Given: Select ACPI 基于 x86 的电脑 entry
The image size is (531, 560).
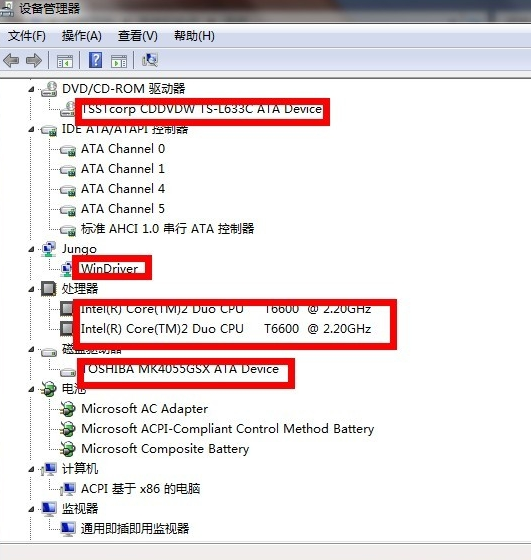Looking at the screenshot, I should (141, 489).
